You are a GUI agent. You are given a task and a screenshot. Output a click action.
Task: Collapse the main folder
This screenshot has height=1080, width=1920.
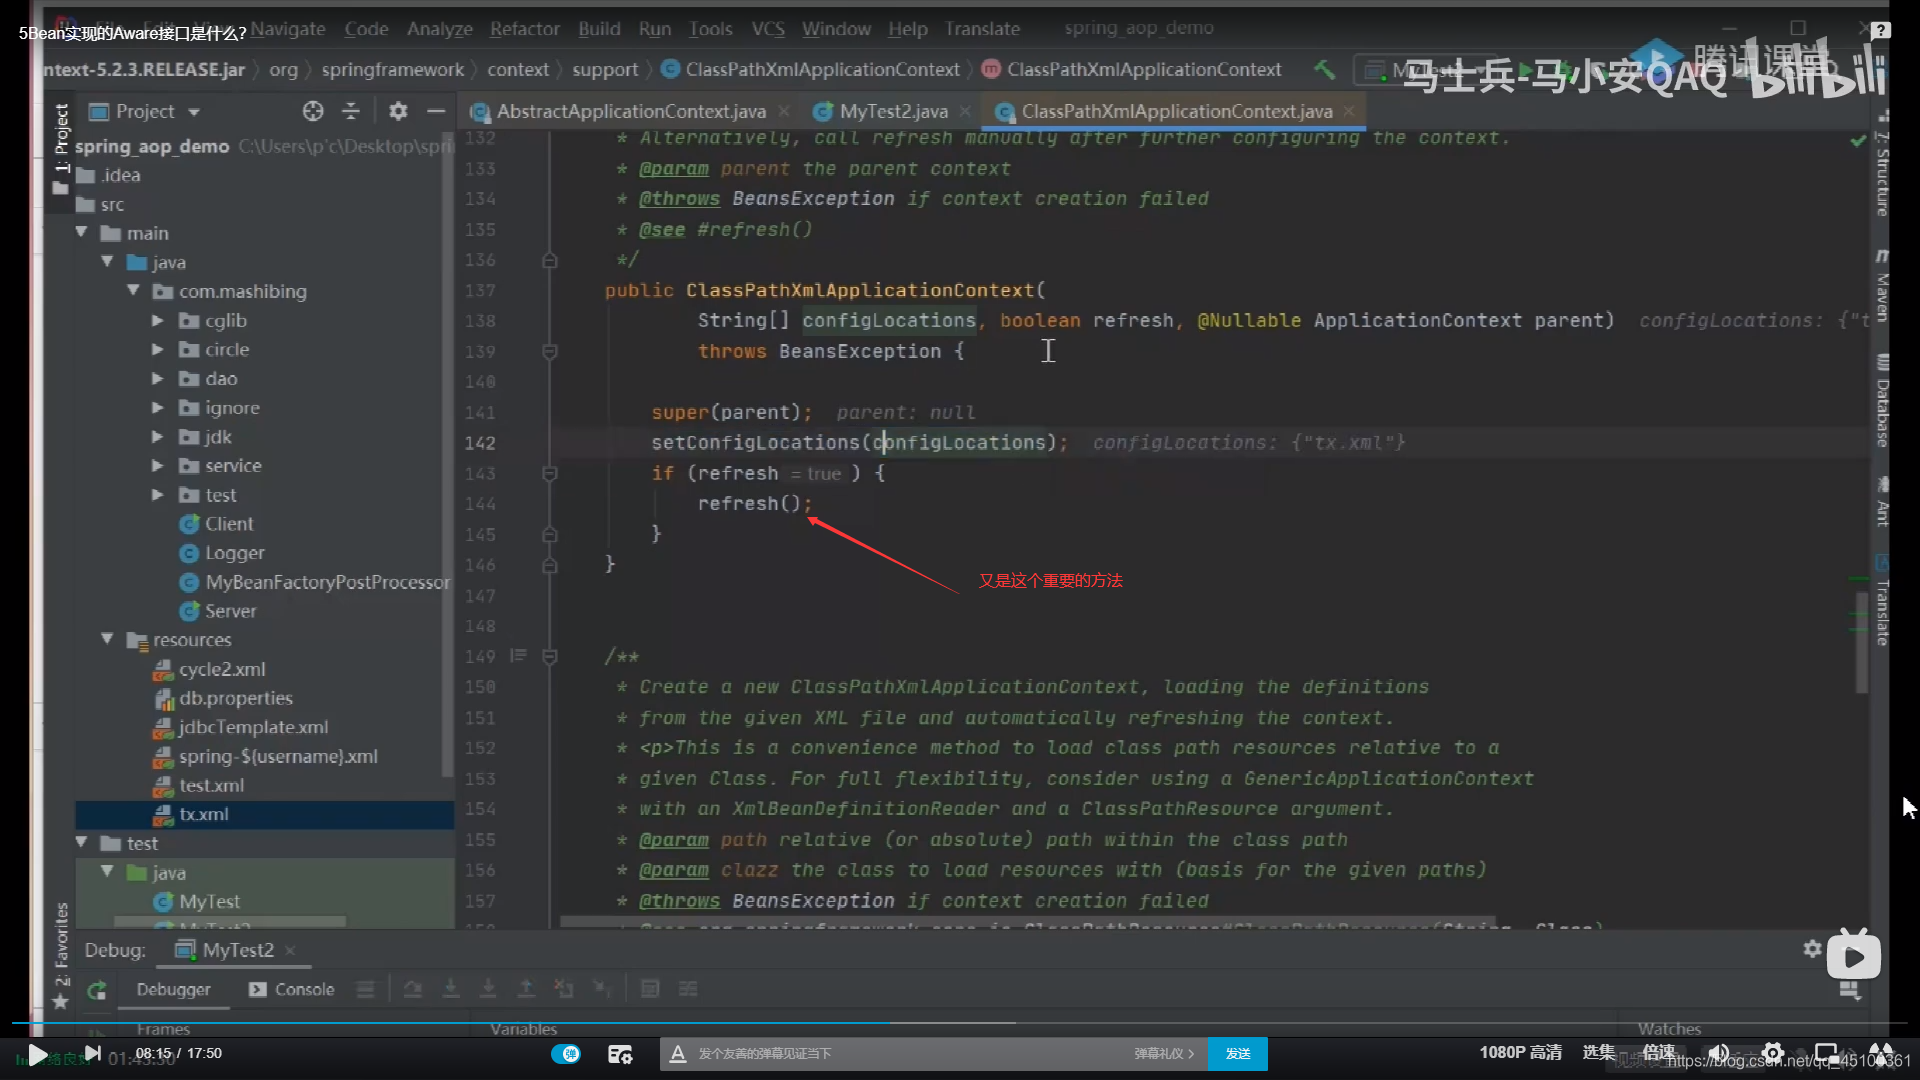[82, 233]
